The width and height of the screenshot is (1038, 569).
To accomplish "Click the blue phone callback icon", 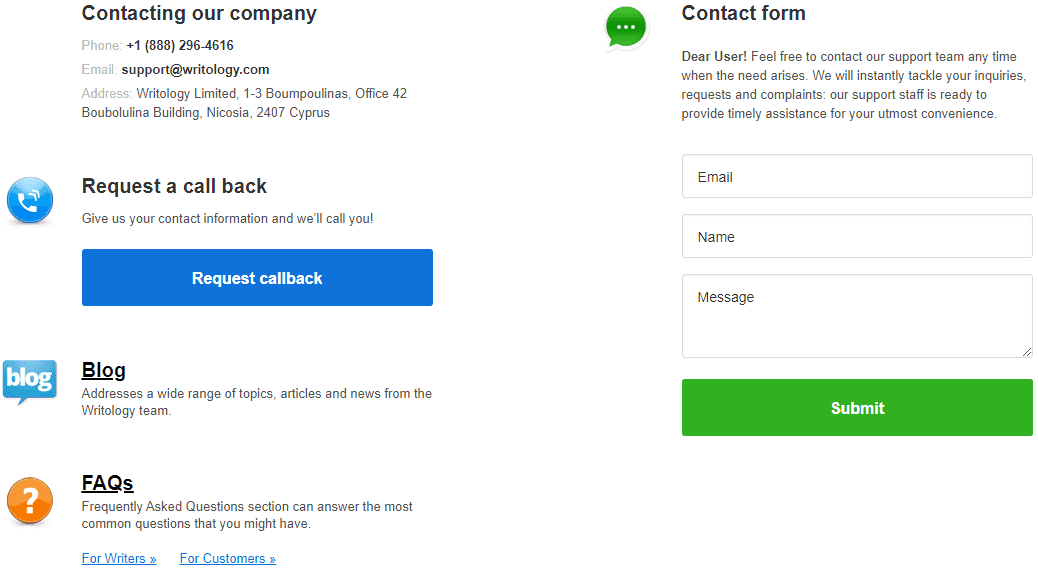I will 30,200.
